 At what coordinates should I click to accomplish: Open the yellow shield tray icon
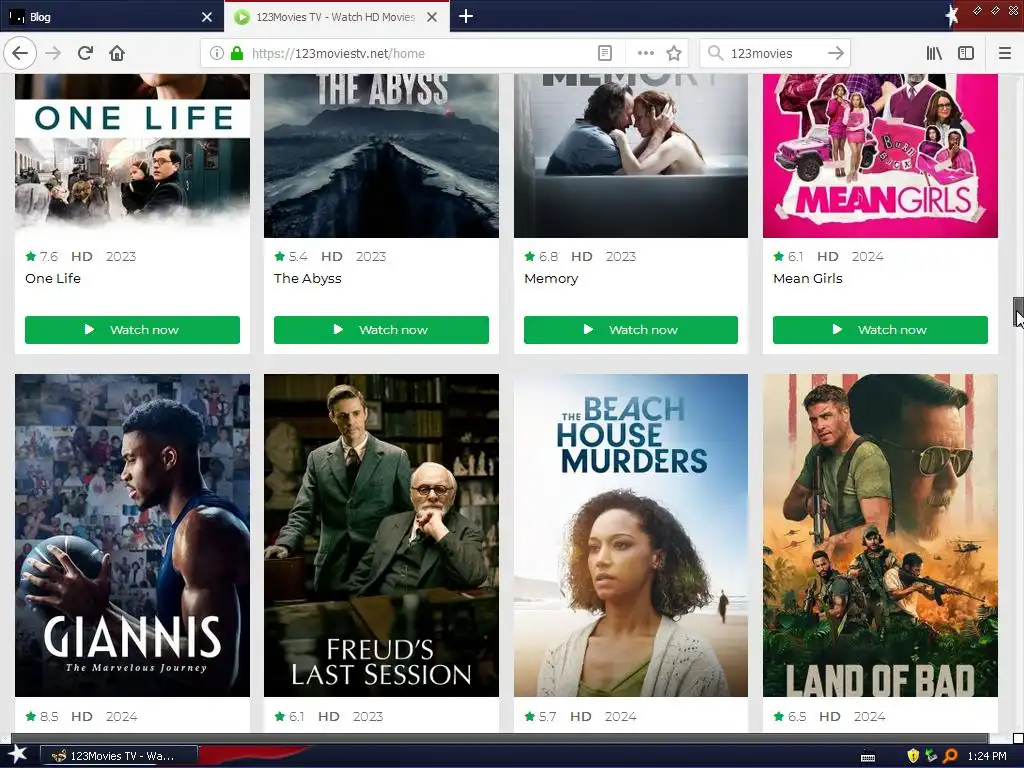(913, 756)
